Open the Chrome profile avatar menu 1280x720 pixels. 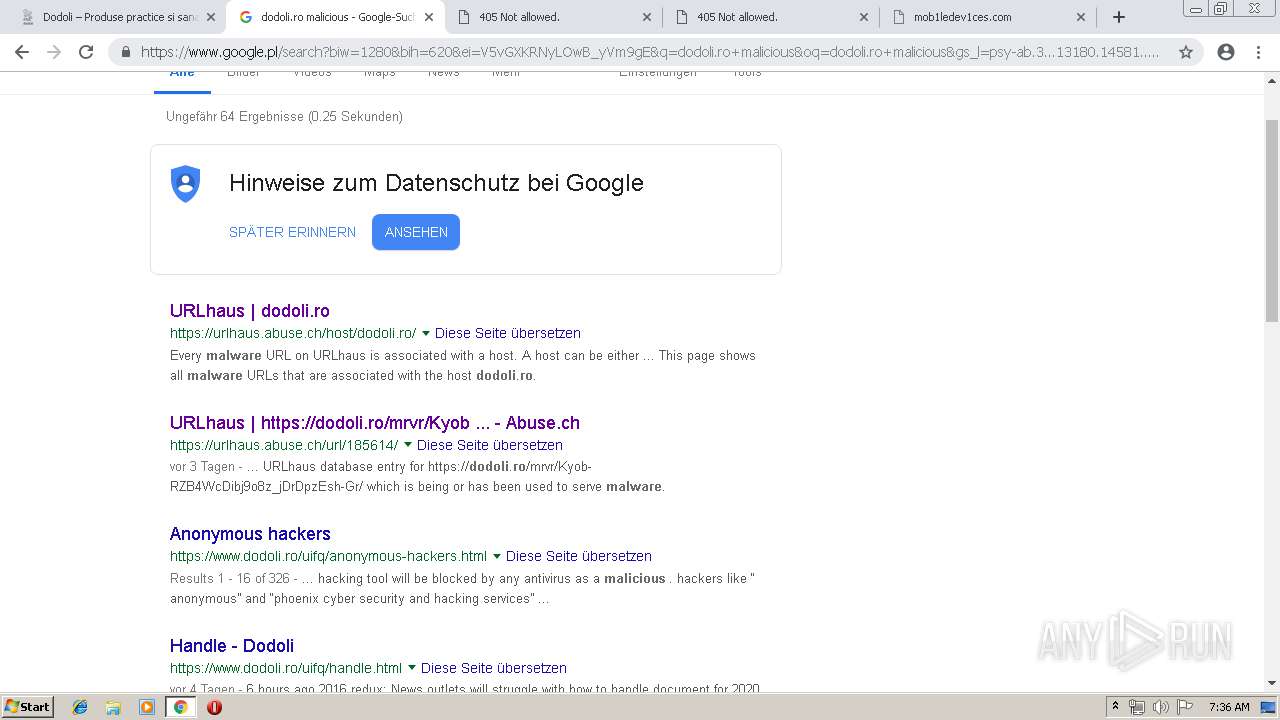click(x=1226, y=52)
